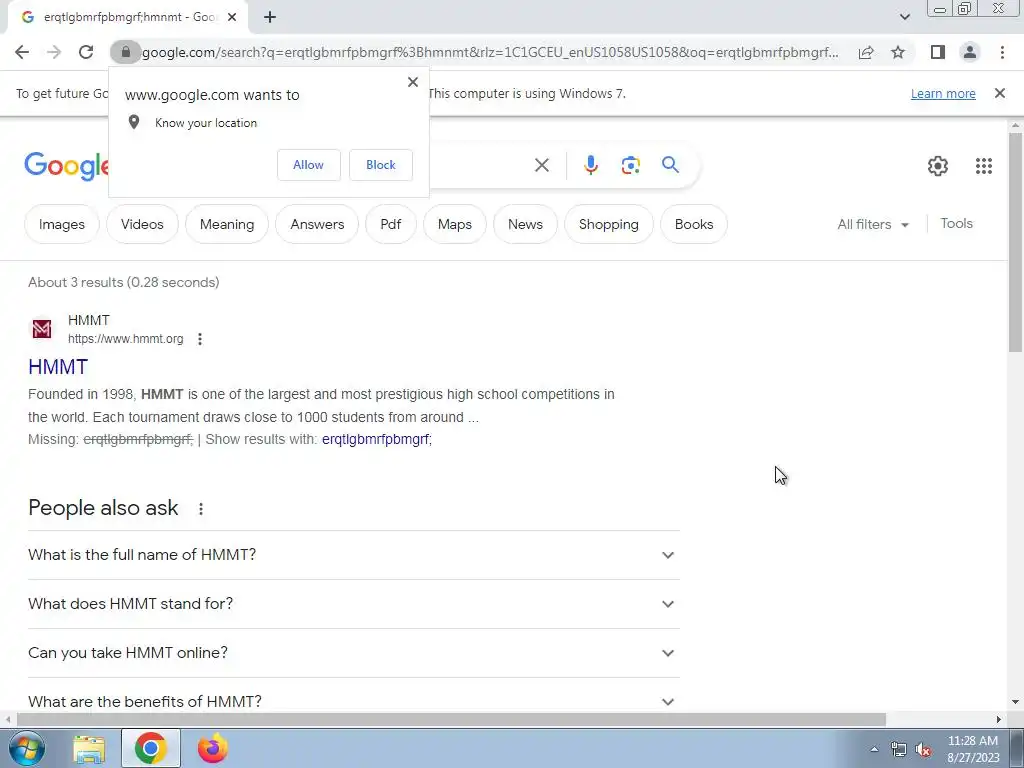Image resolution: width=1024 pixels, height=768 pixels.
Task: Click the vertical scrollbar thumb
Action: (1015, 242)
